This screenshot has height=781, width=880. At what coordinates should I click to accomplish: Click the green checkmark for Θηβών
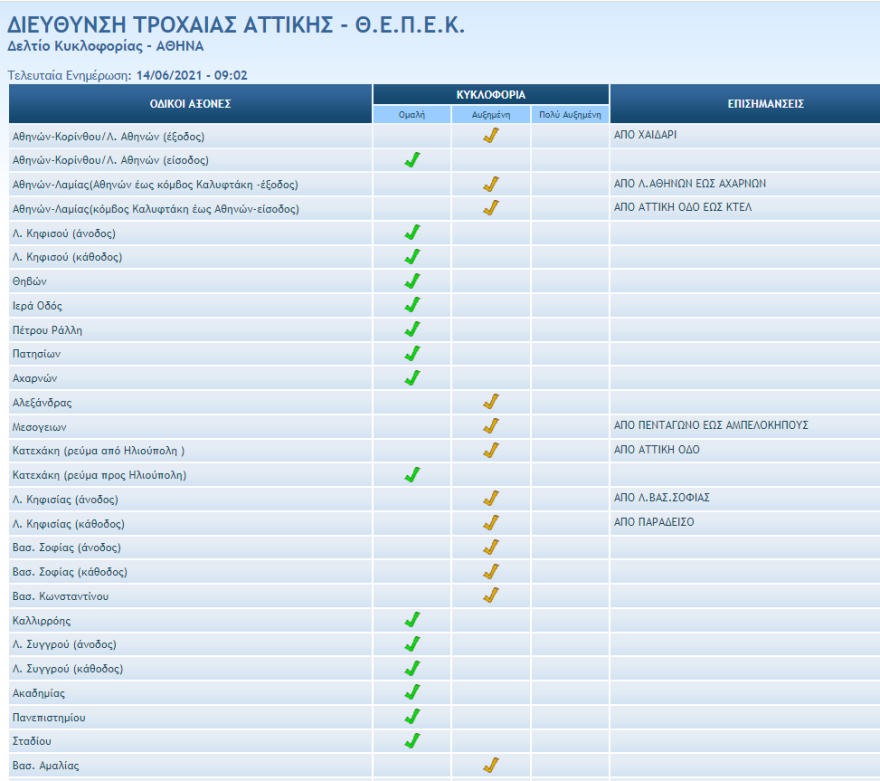click(x=412, y=281)
